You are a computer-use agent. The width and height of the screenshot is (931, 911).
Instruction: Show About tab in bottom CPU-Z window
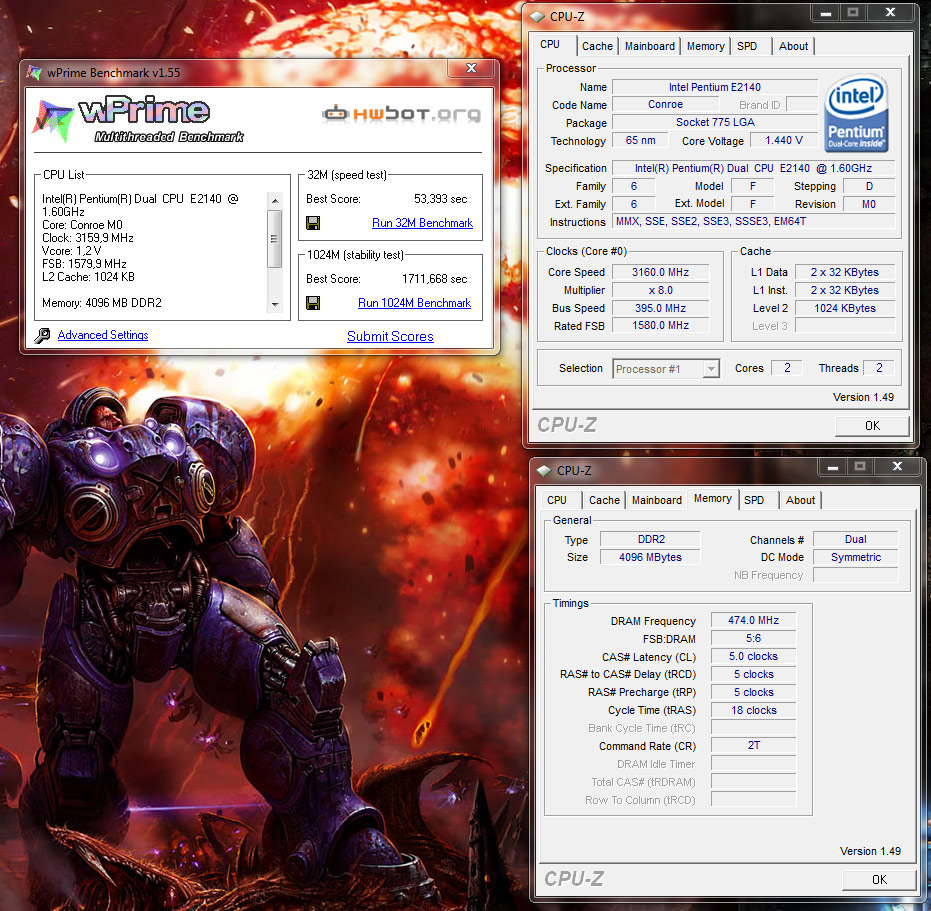(800, 500)
